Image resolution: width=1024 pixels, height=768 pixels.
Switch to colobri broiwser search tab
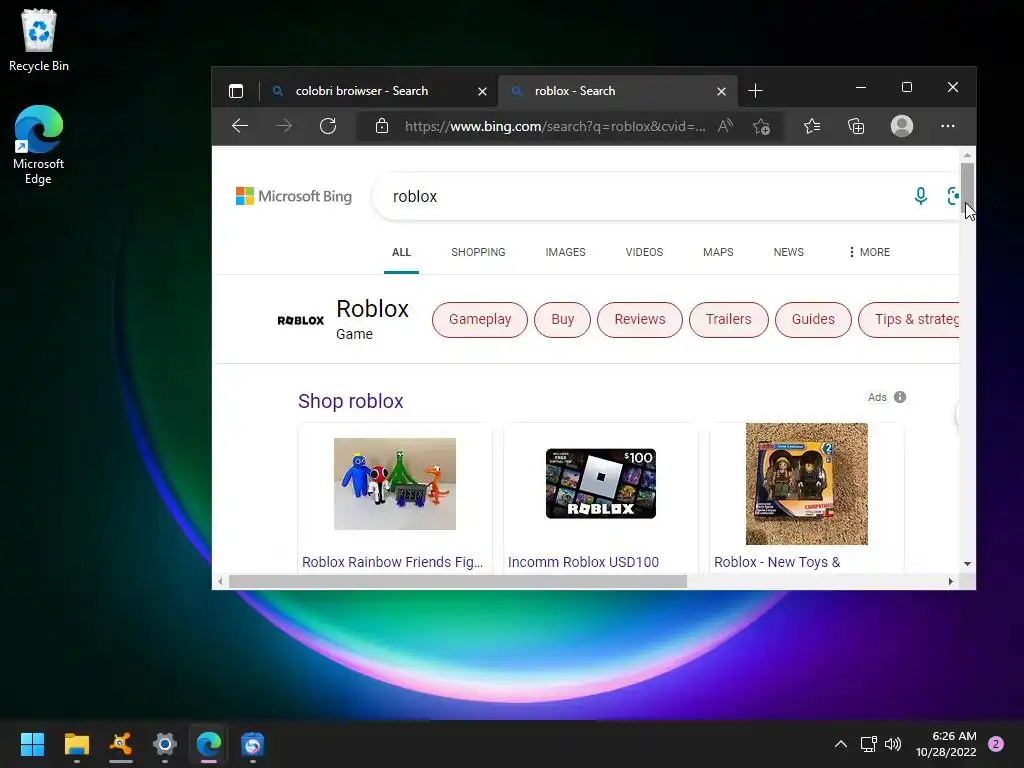[378, 91]
